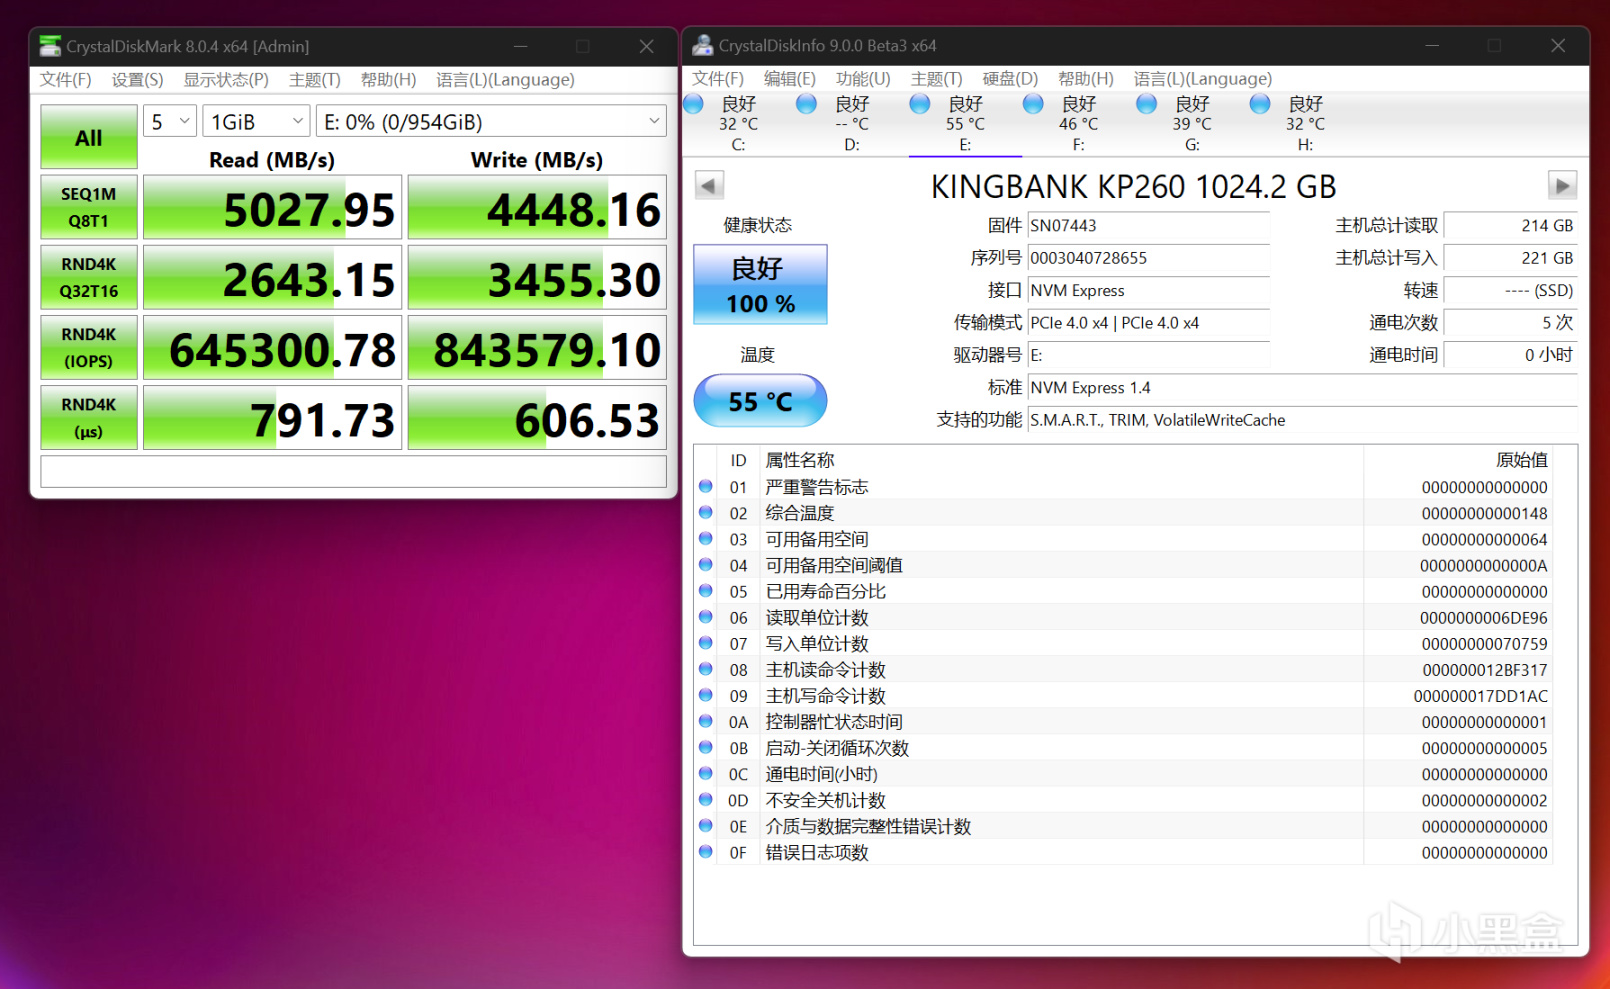Open the test count dropdown showing 5
The width and height of the screenshot is (1610, 989).
(170, 122)
